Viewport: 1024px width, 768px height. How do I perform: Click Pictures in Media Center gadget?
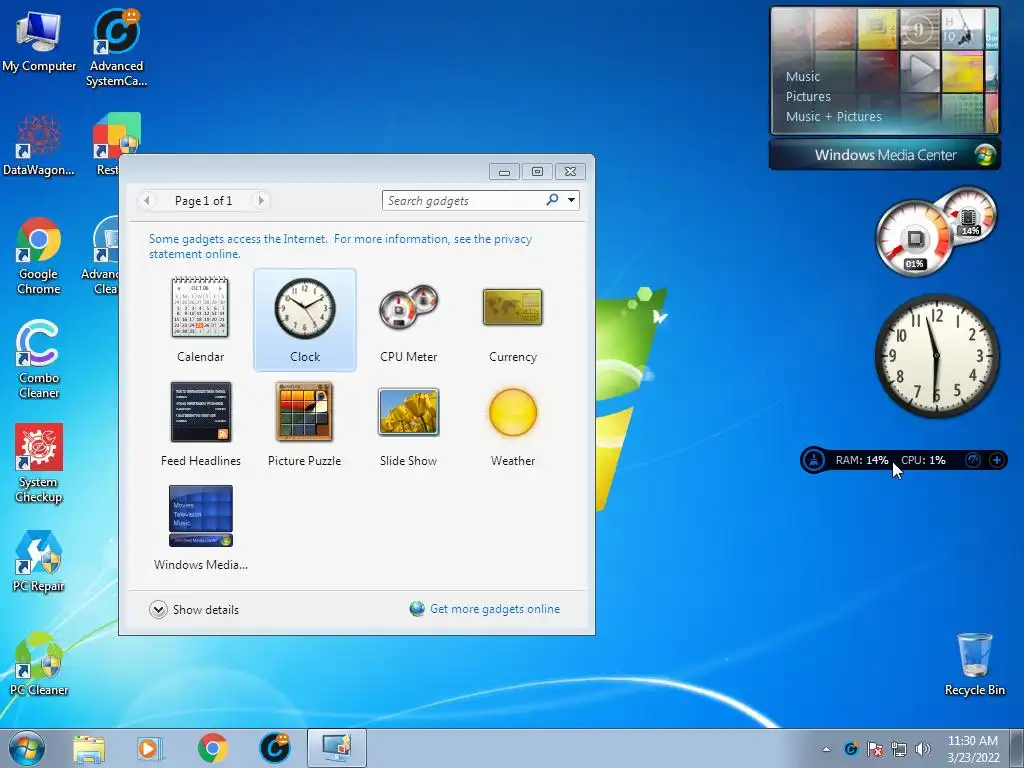point(808,97)
